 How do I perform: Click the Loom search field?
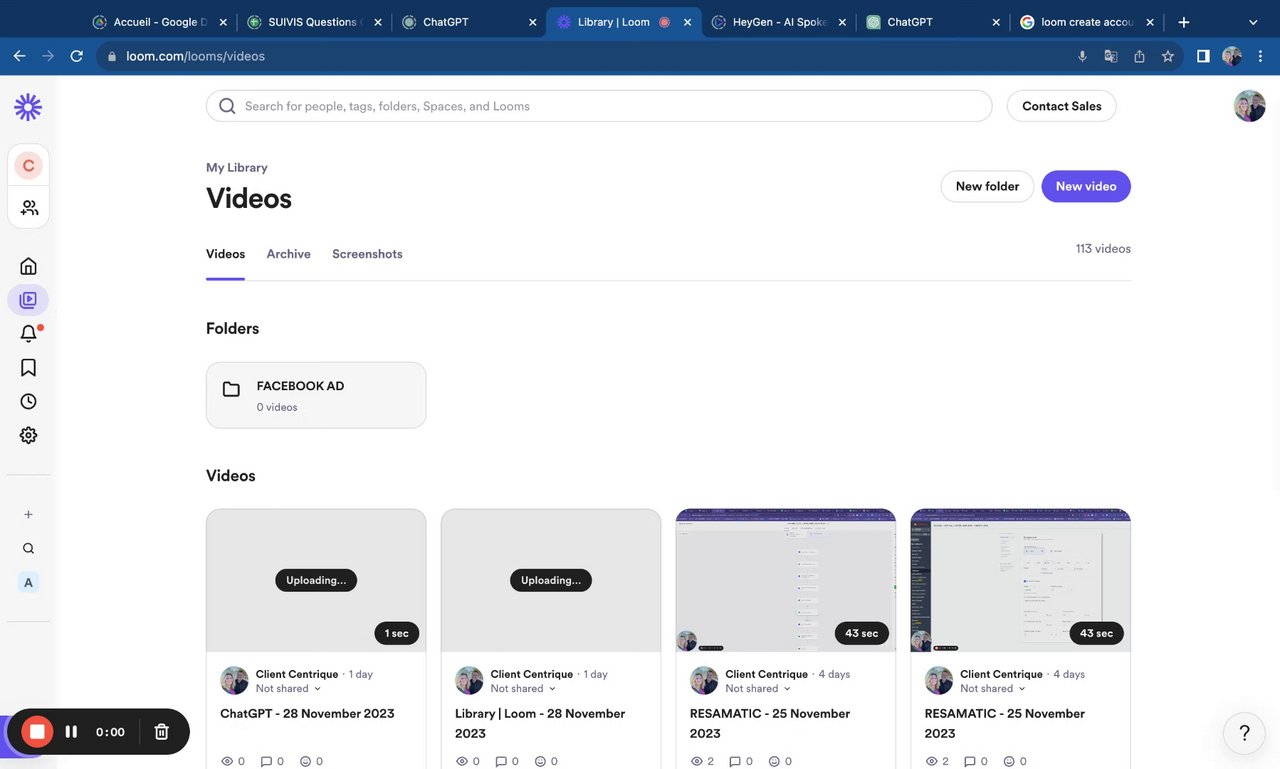(x=599, y=106)
